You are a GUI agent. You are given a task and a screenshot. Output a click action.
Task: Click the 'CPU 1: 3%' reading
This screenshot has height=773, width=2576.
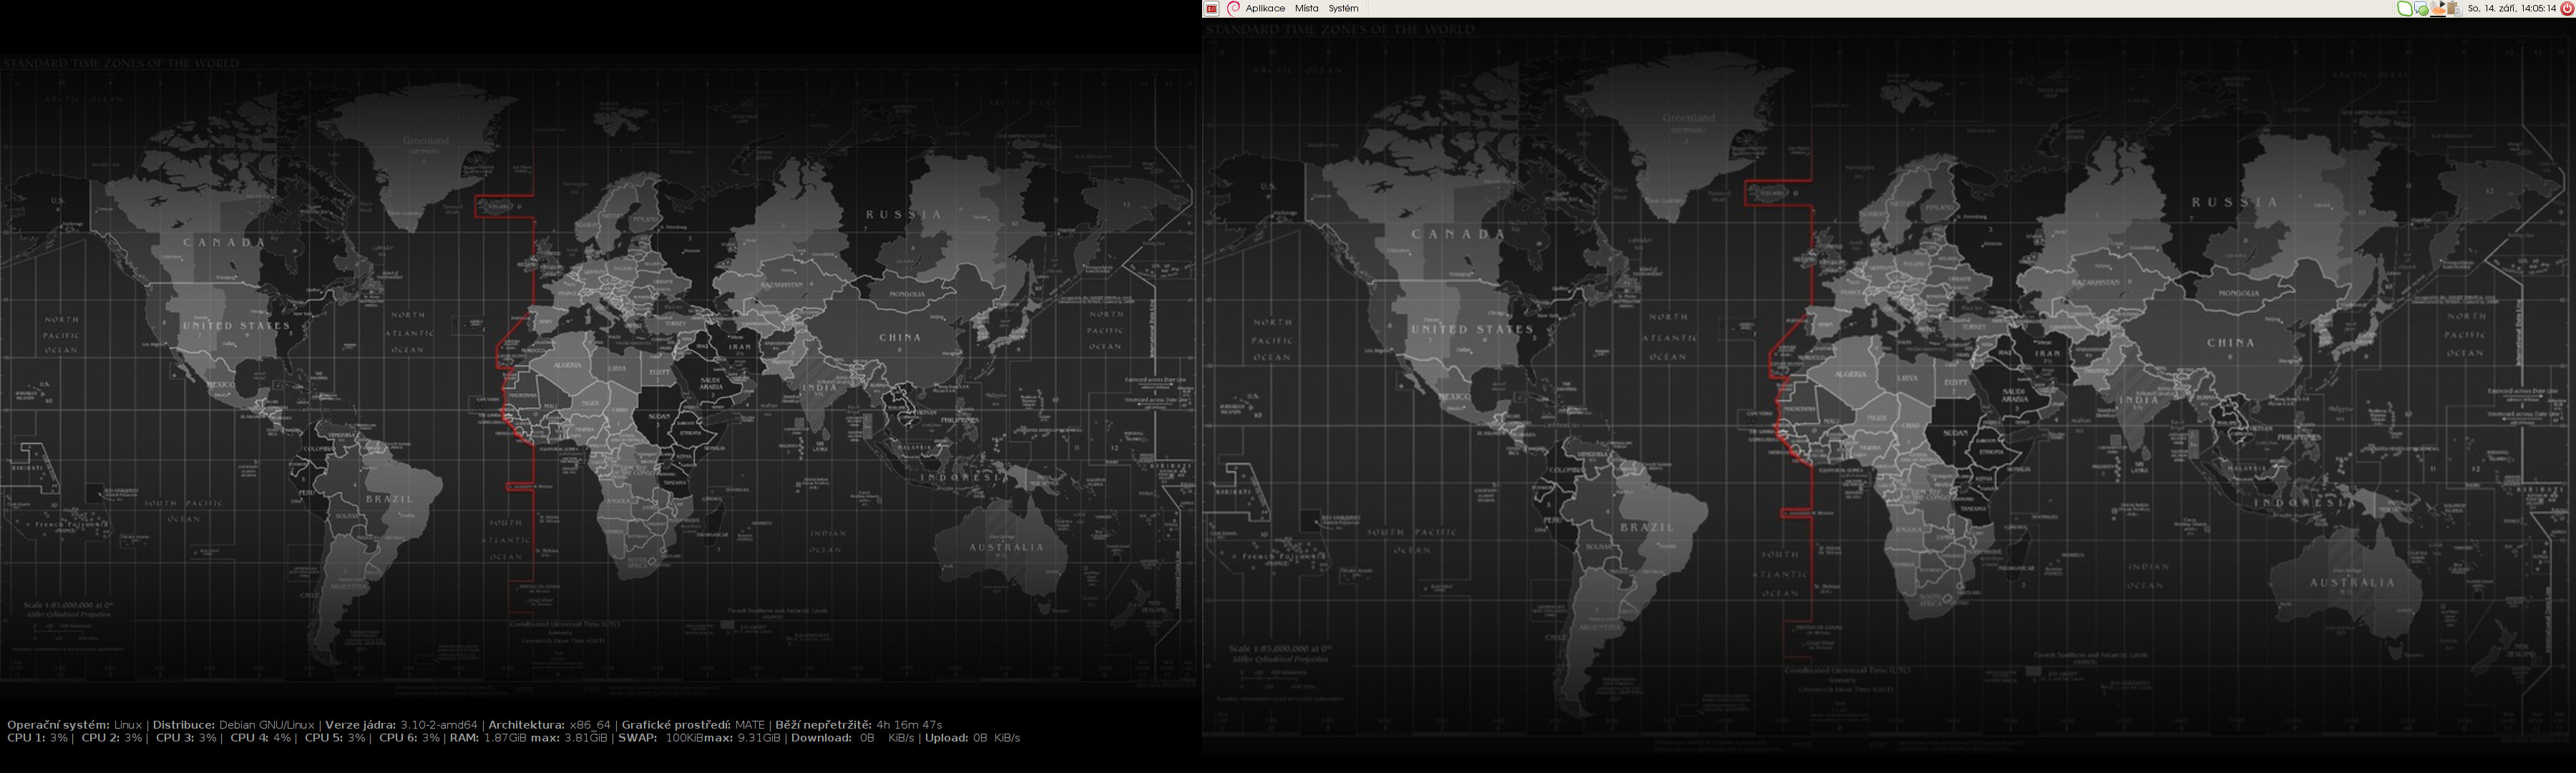37,738
